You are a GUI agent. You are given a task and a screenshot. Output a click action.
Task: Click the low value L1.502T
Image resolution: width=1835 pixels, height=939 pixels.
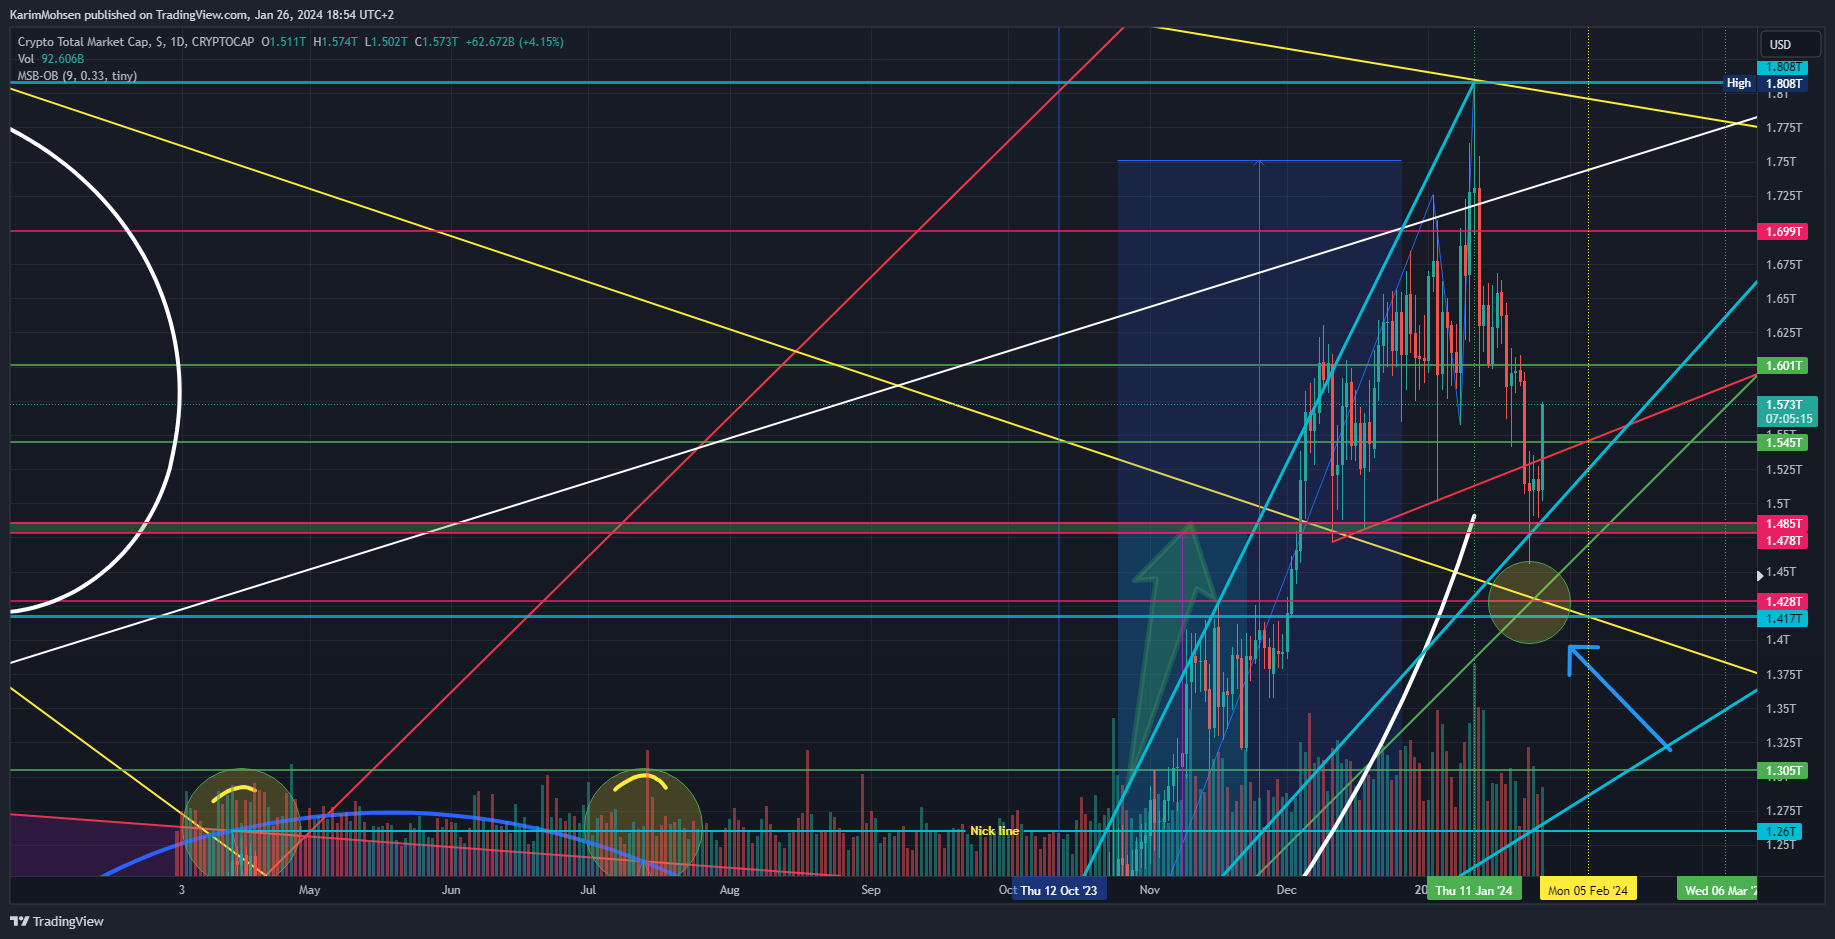386,42
